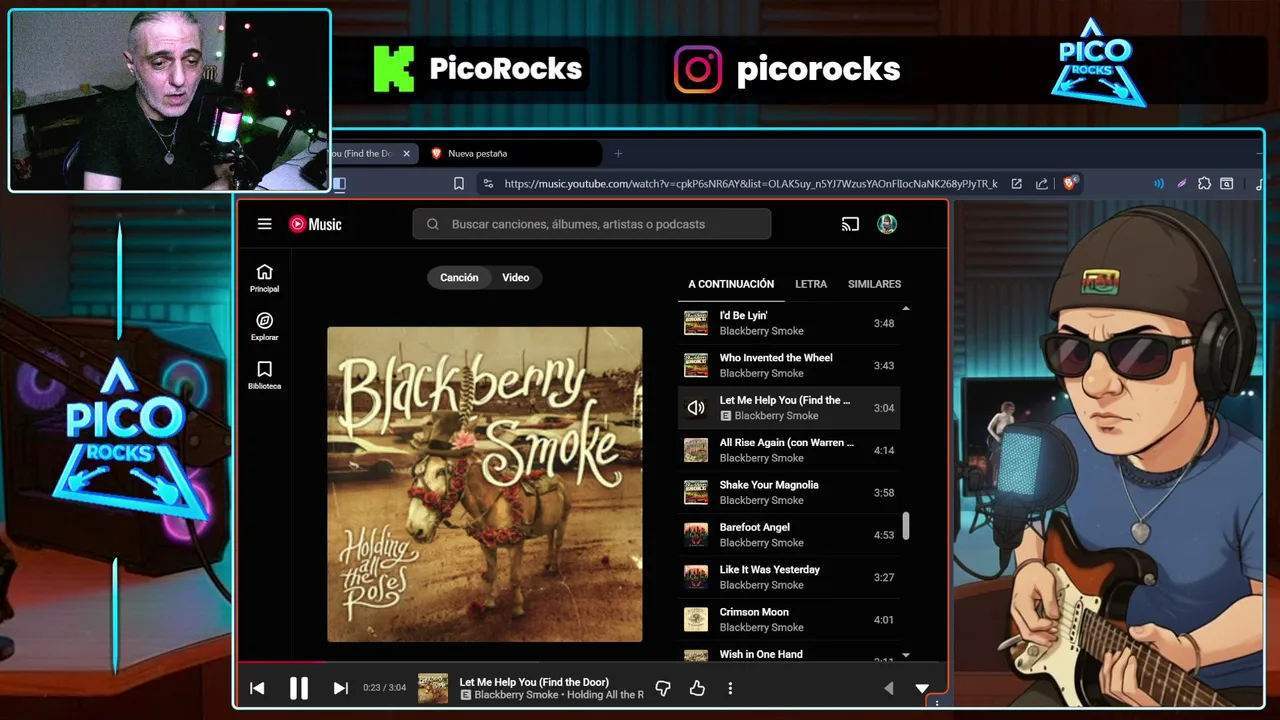The width and height of the screenshot is (1280, 720).
Task: Click the bookmark icon in browser toolbar
Action: (x=459, y=184)
